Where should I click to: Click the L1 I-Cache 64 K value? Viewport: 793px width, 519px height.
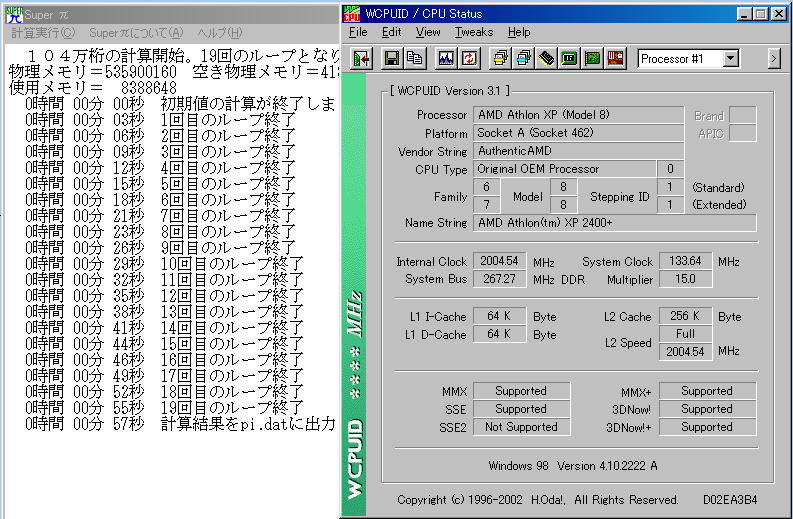click(499, 316)
